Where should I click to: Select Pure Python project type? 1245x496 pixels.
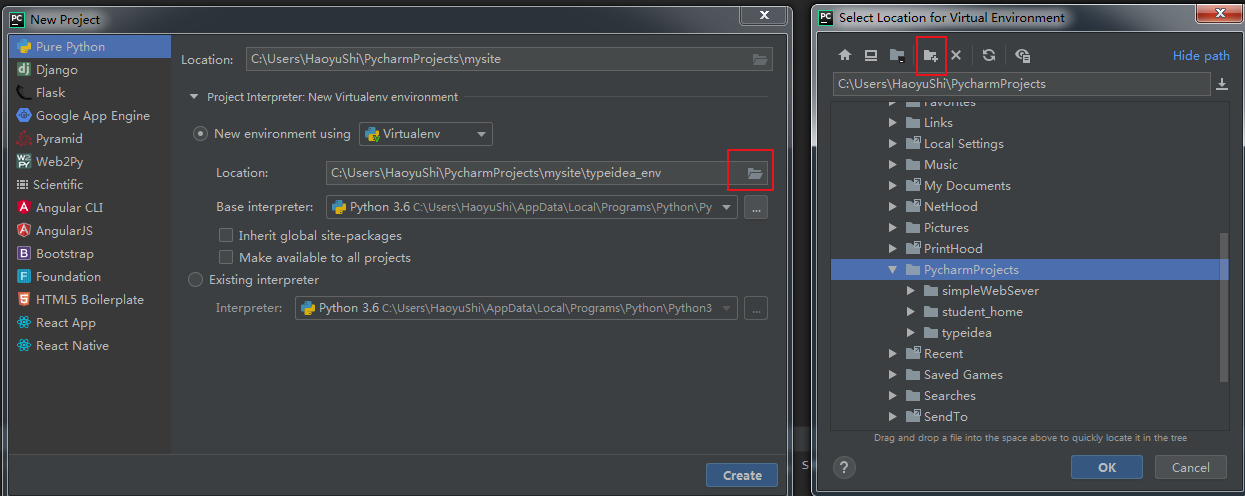point(90,47)
